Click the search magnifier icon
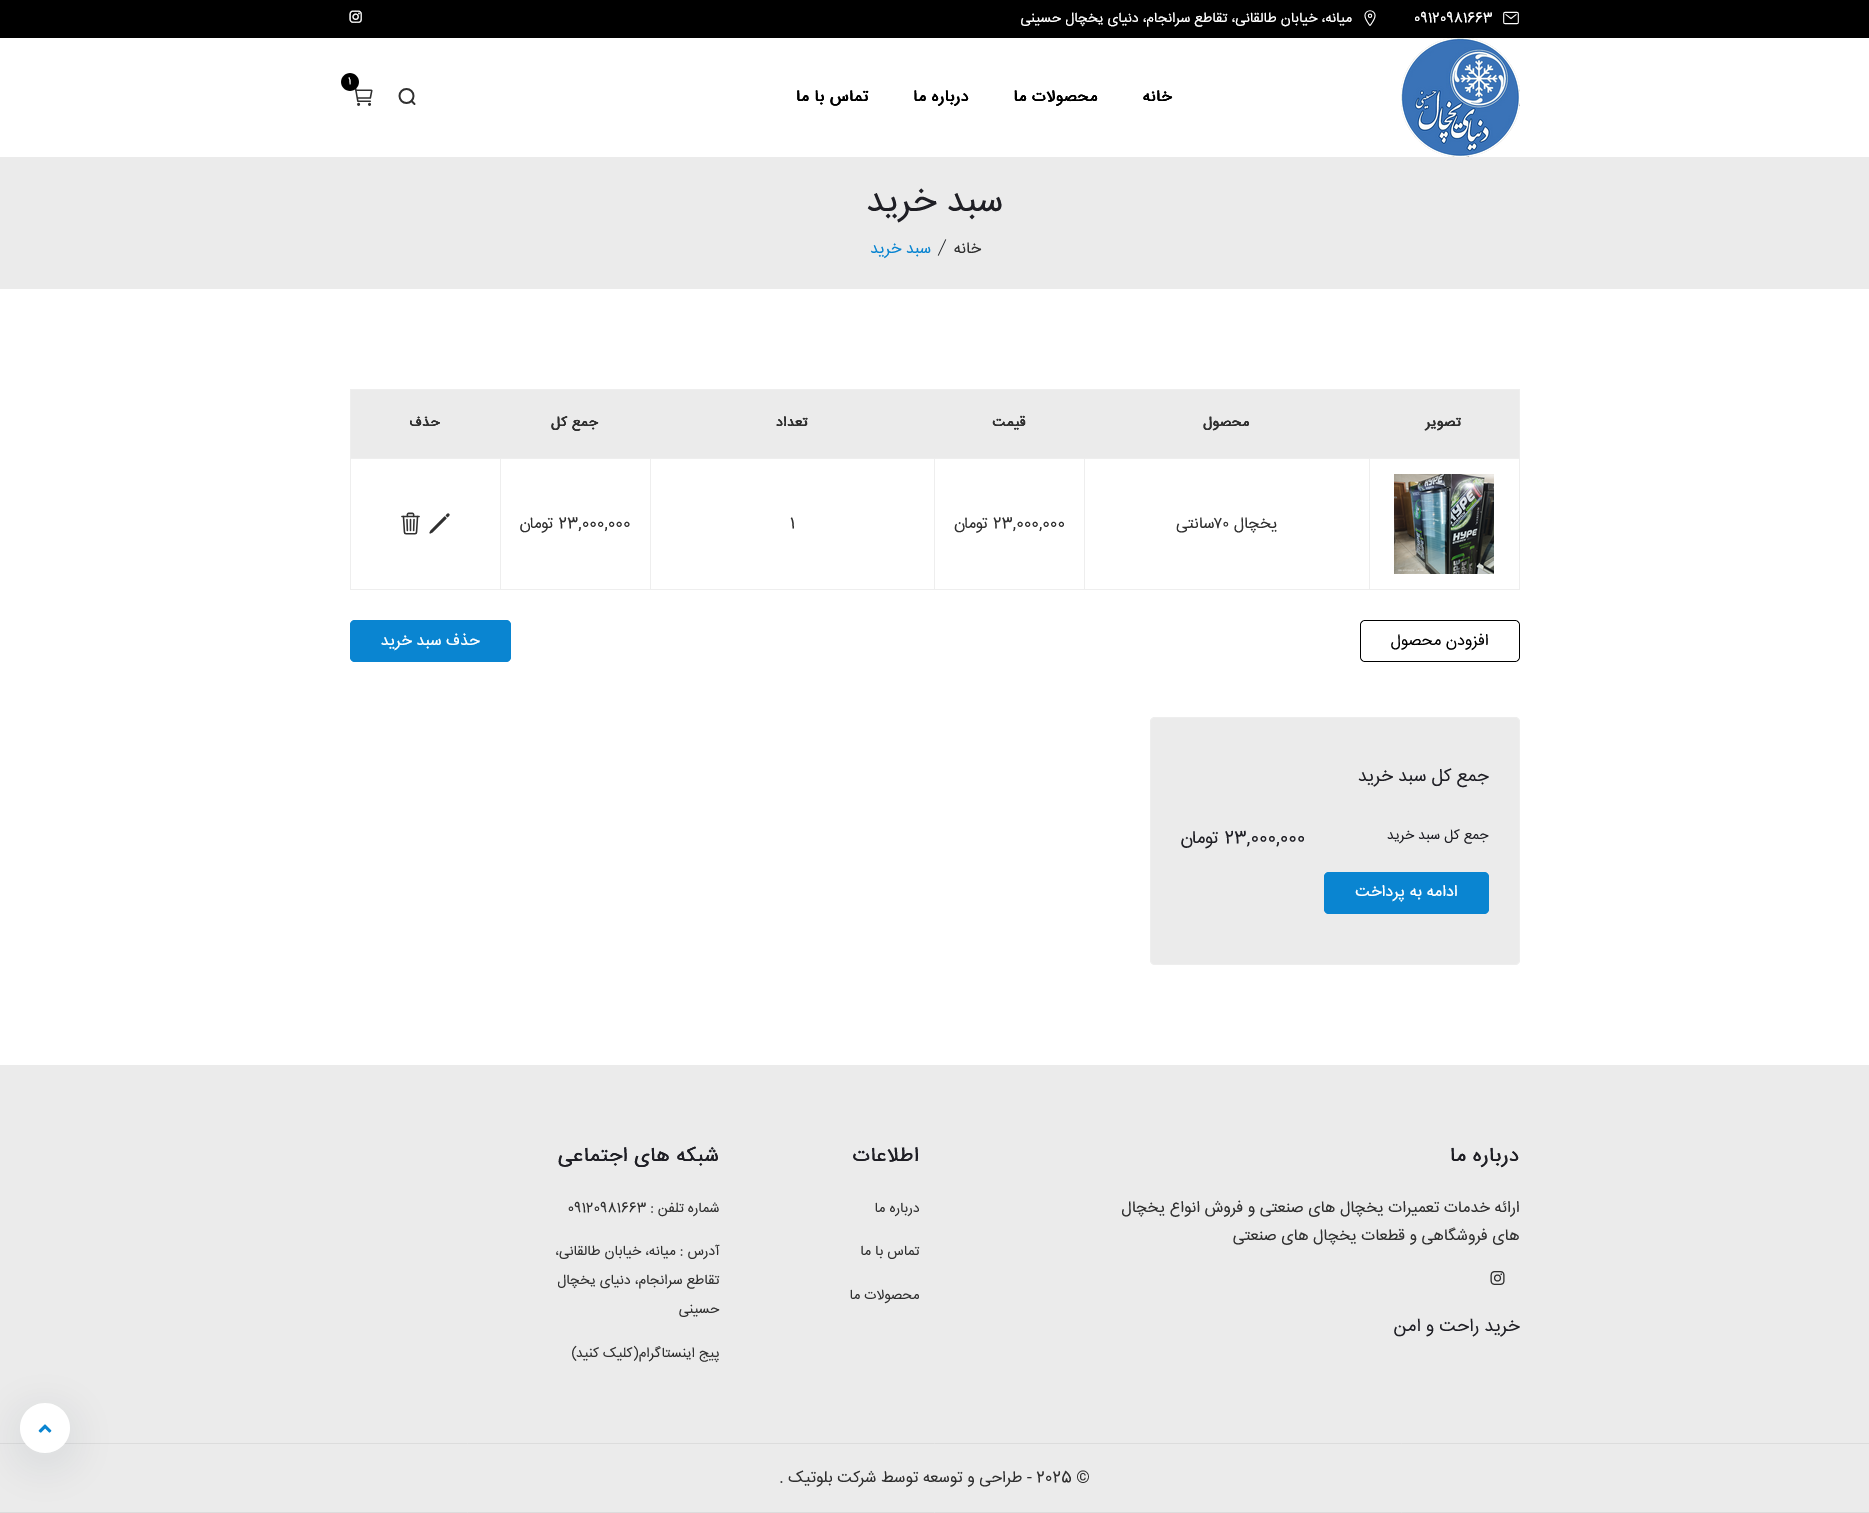The image size is (1869, 1513). pos(407,97)
